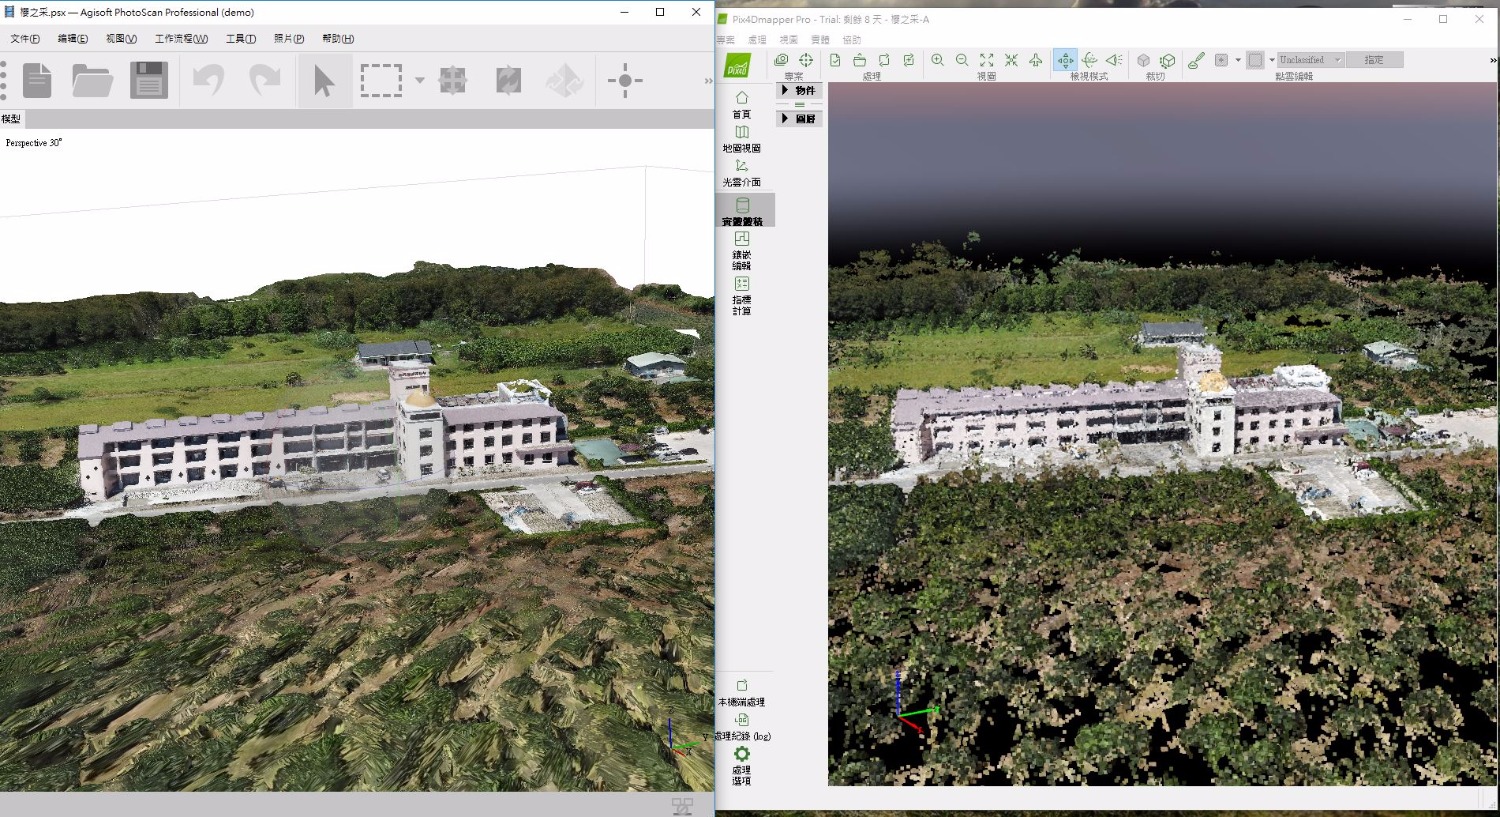Open 地圖視圖 map view in Pix4D sidebar
1500x817 pixels.
741,139
